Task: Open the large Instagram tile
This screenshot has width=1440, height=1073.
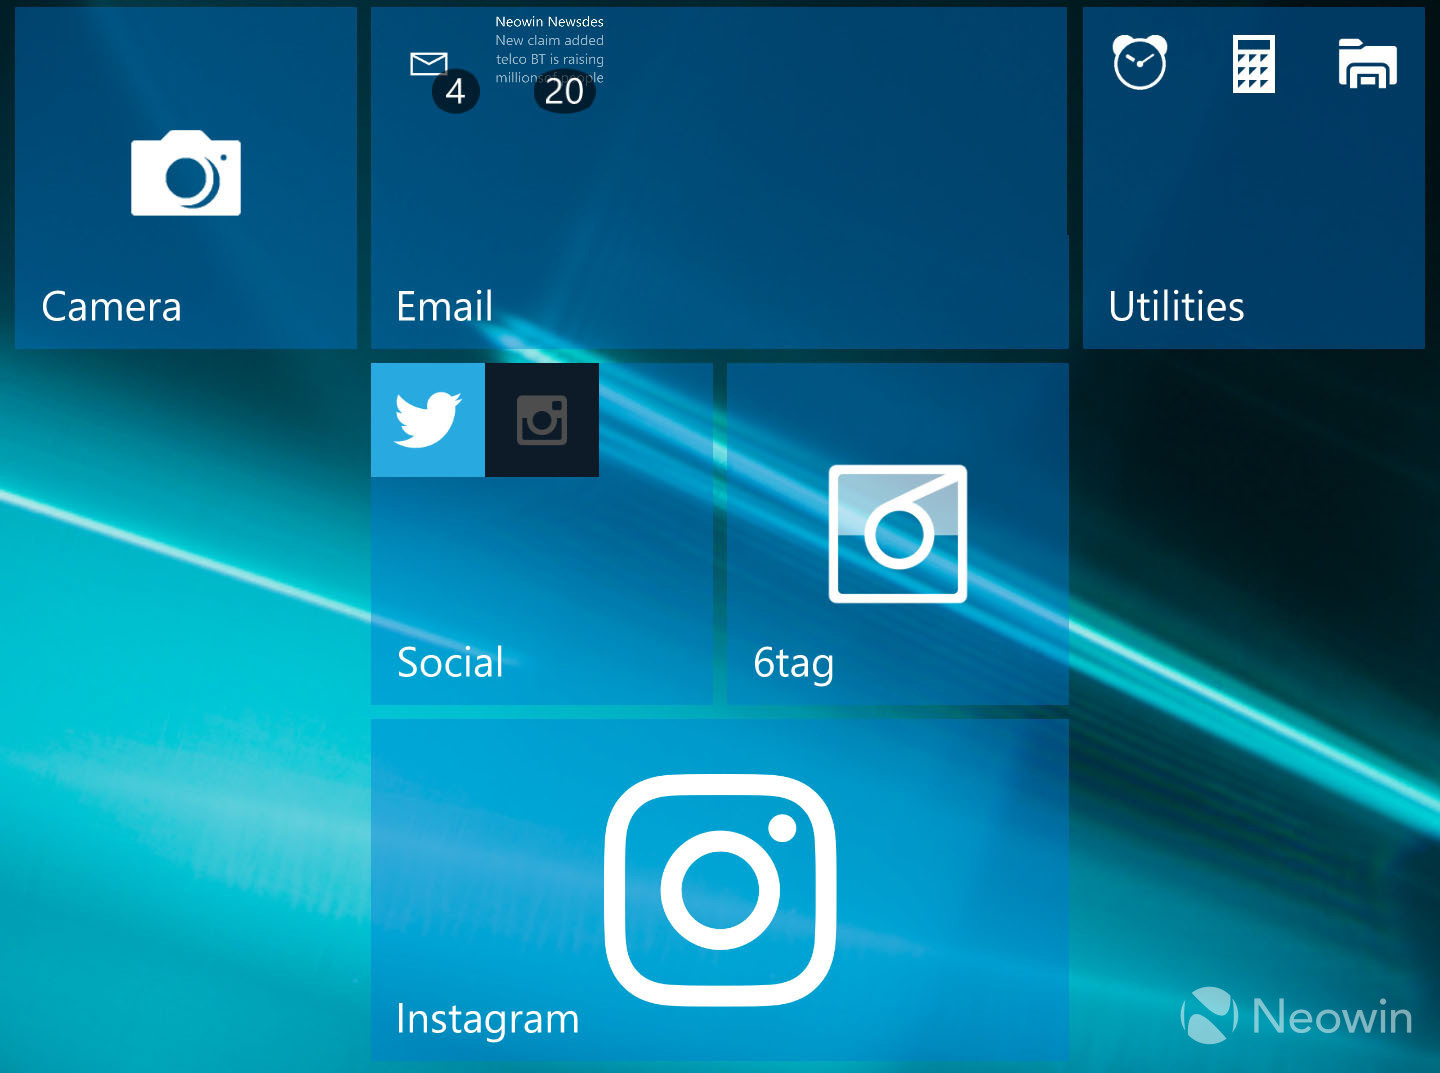Action: click(720, 890)
